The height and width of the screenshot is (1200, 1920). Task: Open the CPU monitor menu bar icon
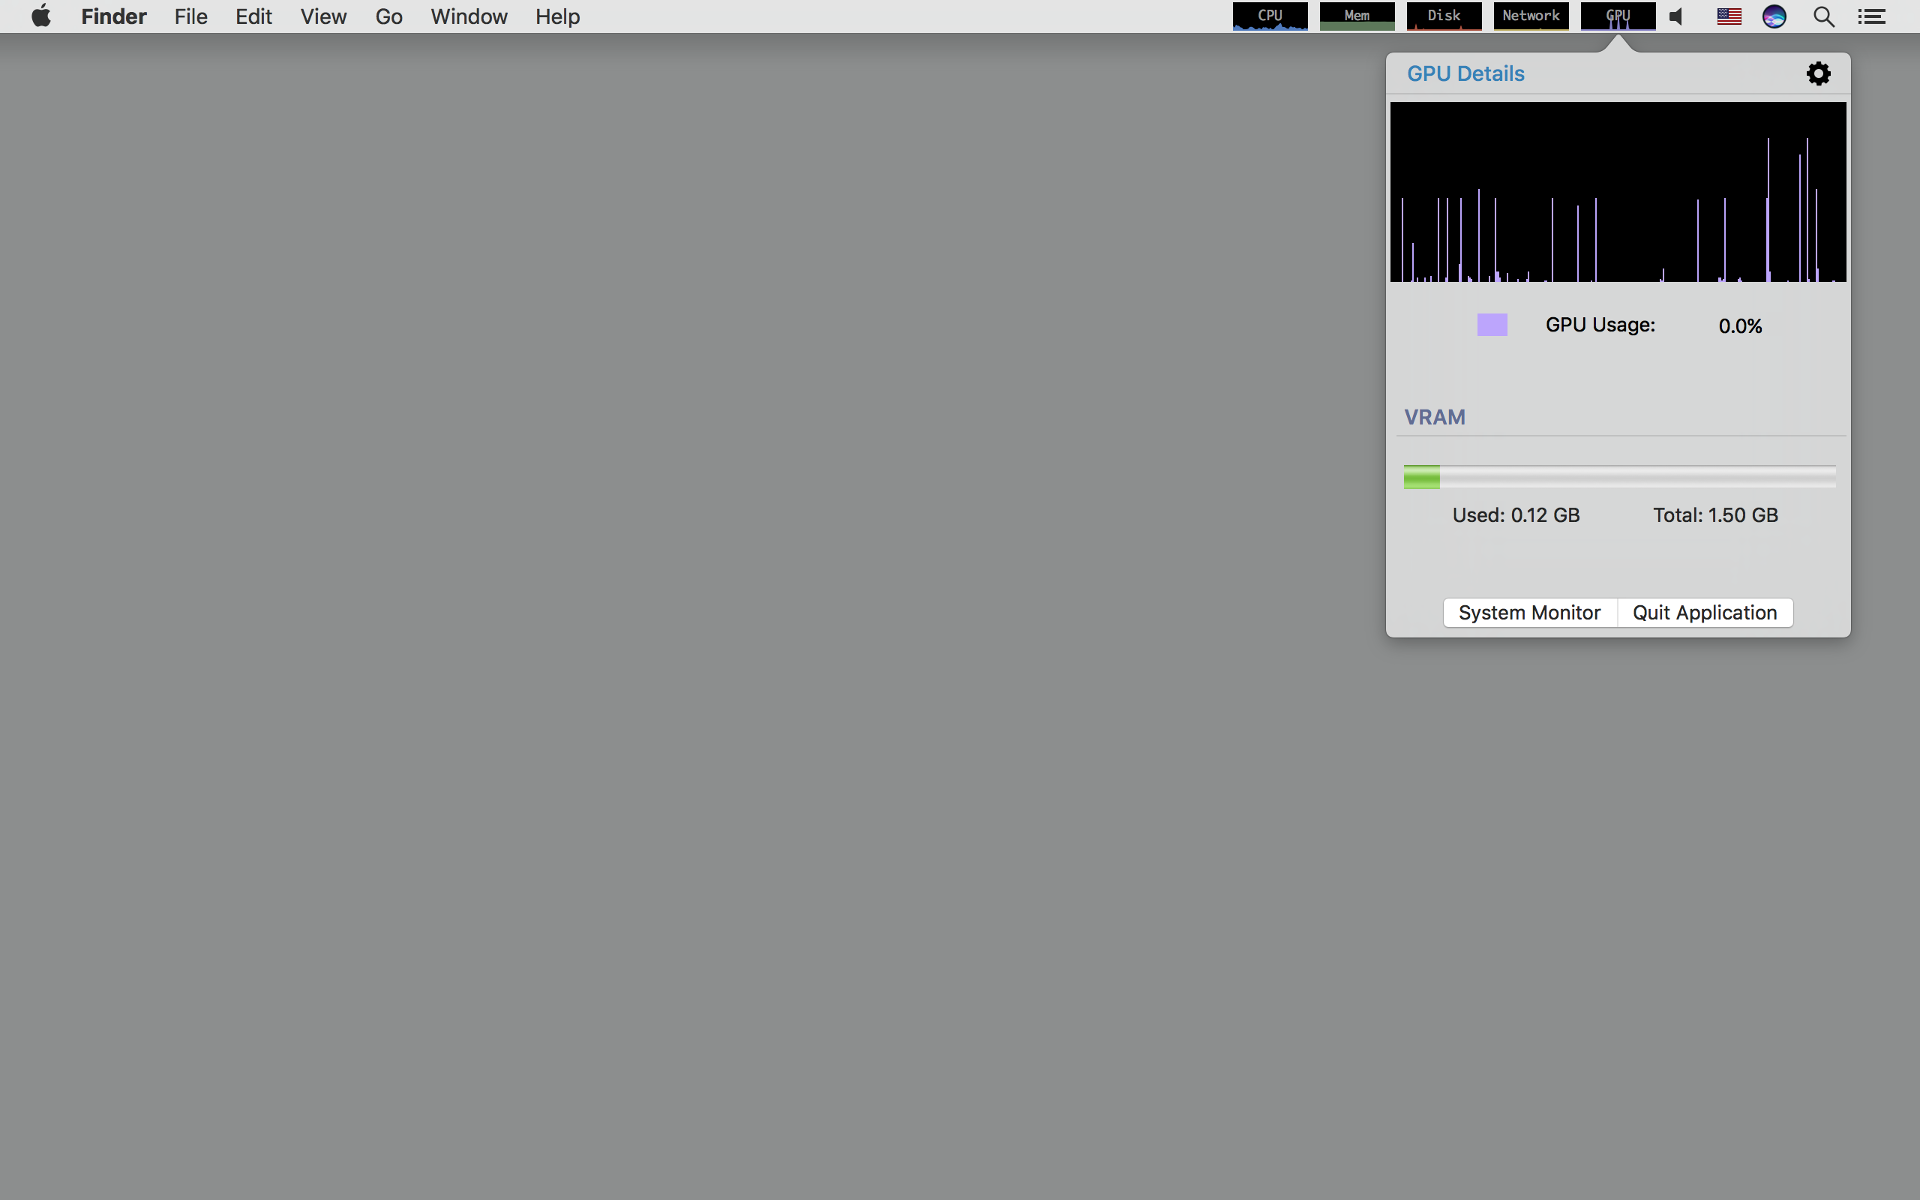(1270, 16)
